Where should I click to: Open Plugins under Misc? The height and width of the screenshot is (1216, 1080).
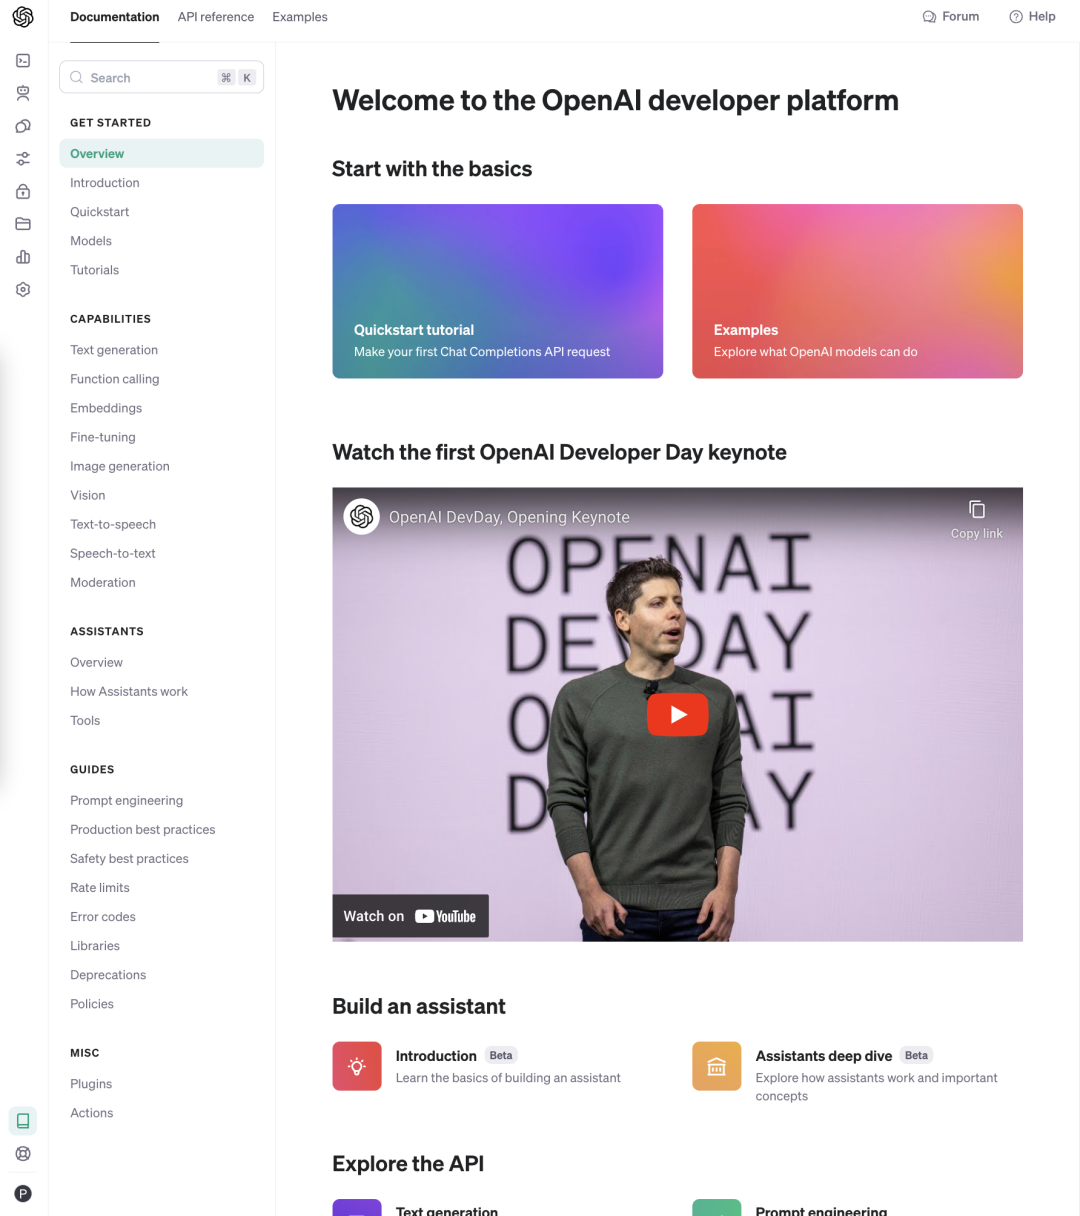[x=91, y=1083]
